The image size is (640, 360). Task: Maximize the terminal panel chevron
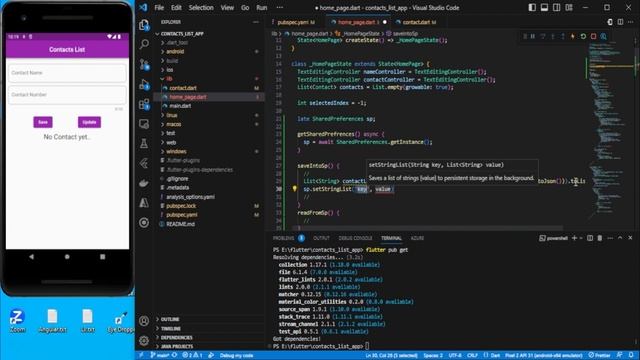coord(620,238)
